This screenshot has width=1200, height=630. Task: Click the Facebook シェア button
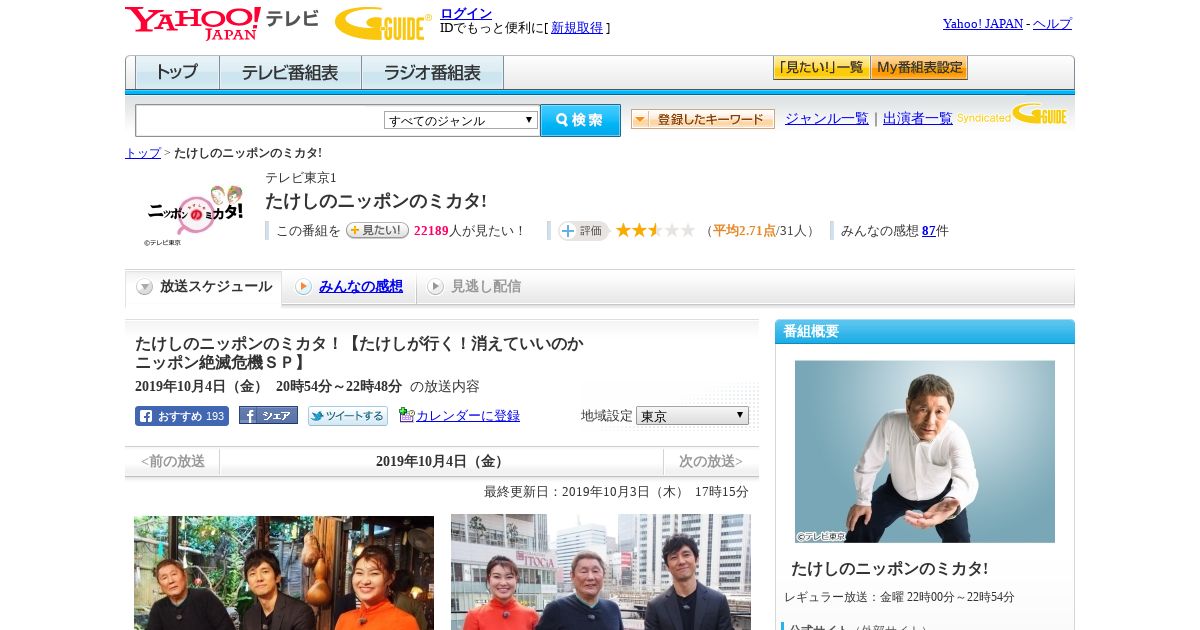(268, 416)
